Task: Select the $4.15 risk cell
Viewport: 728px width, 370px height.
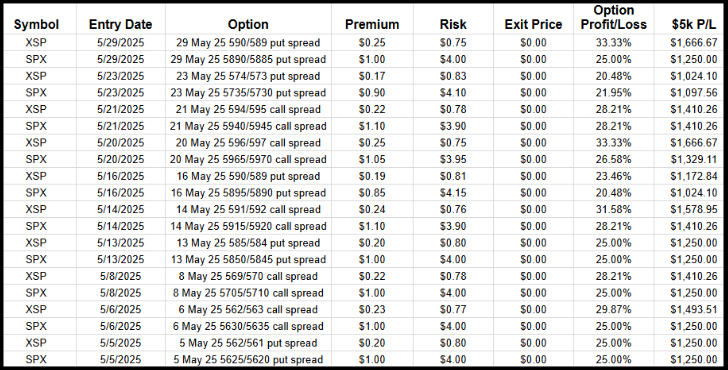Action: pyautogui.click(x=453, y=193)
